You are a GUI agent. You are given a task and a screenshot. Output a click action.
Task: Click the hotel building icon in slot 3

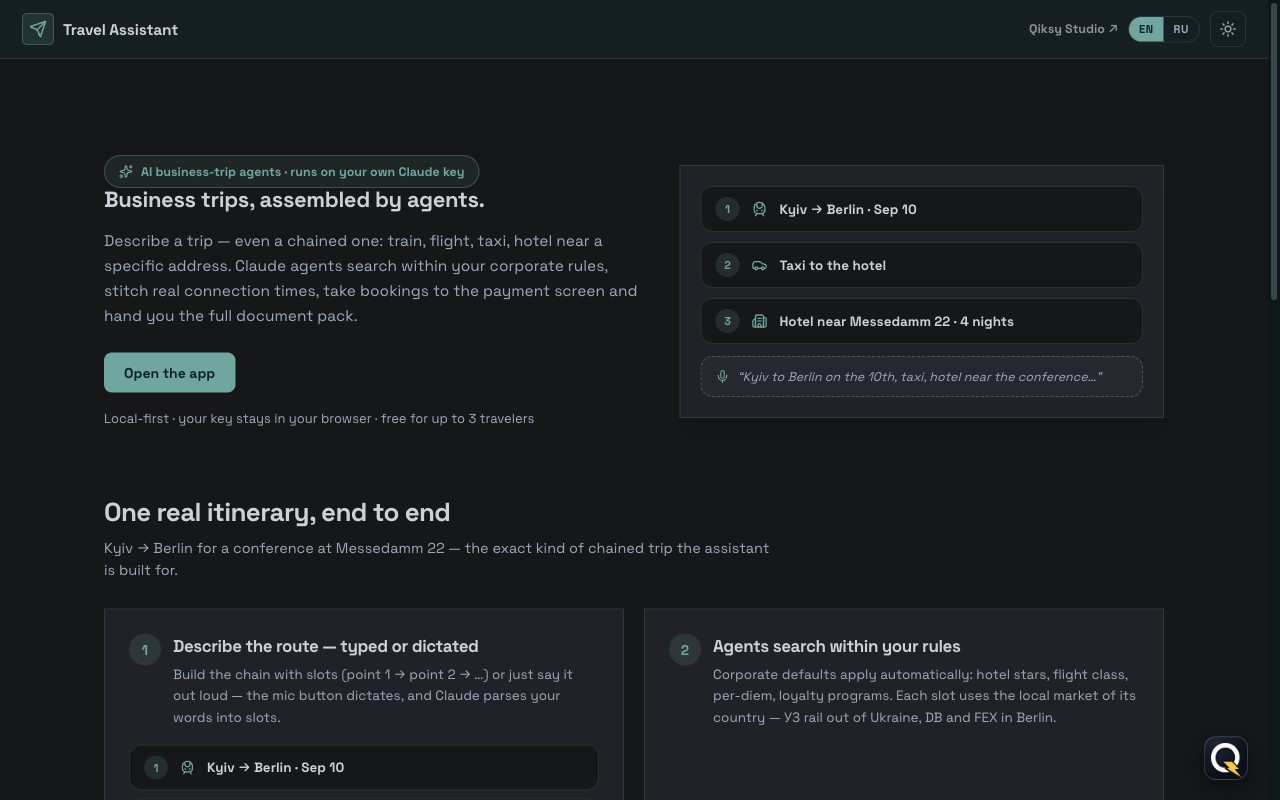click(x=759, y=321)
